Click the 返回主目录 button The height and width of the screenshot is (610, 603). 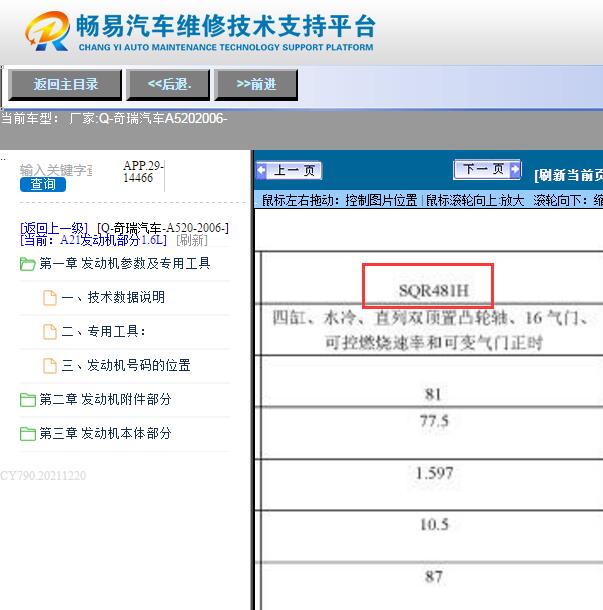click(x=65, y=84)
